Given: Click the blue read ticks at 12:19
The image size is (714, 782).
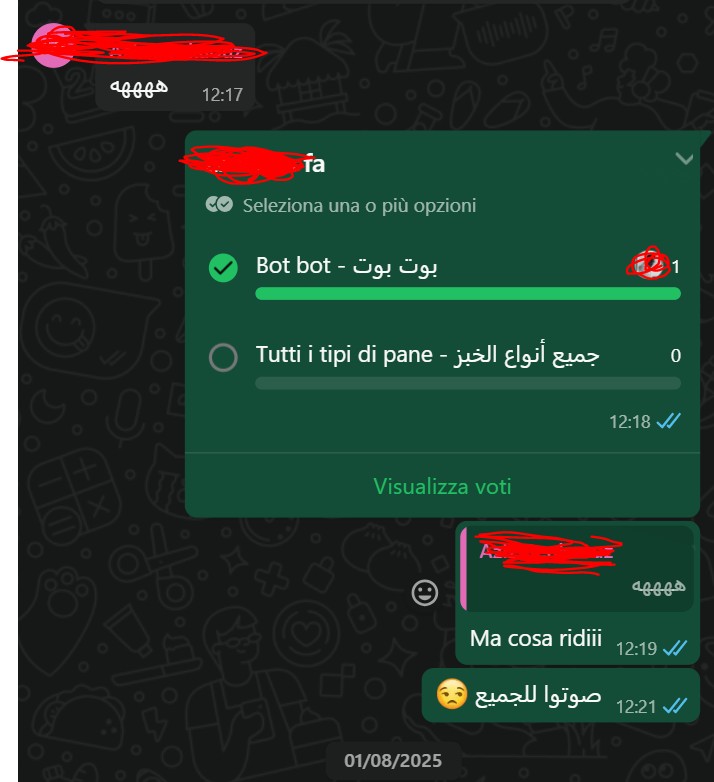Looking at the screenshot, I should point(675,648).
